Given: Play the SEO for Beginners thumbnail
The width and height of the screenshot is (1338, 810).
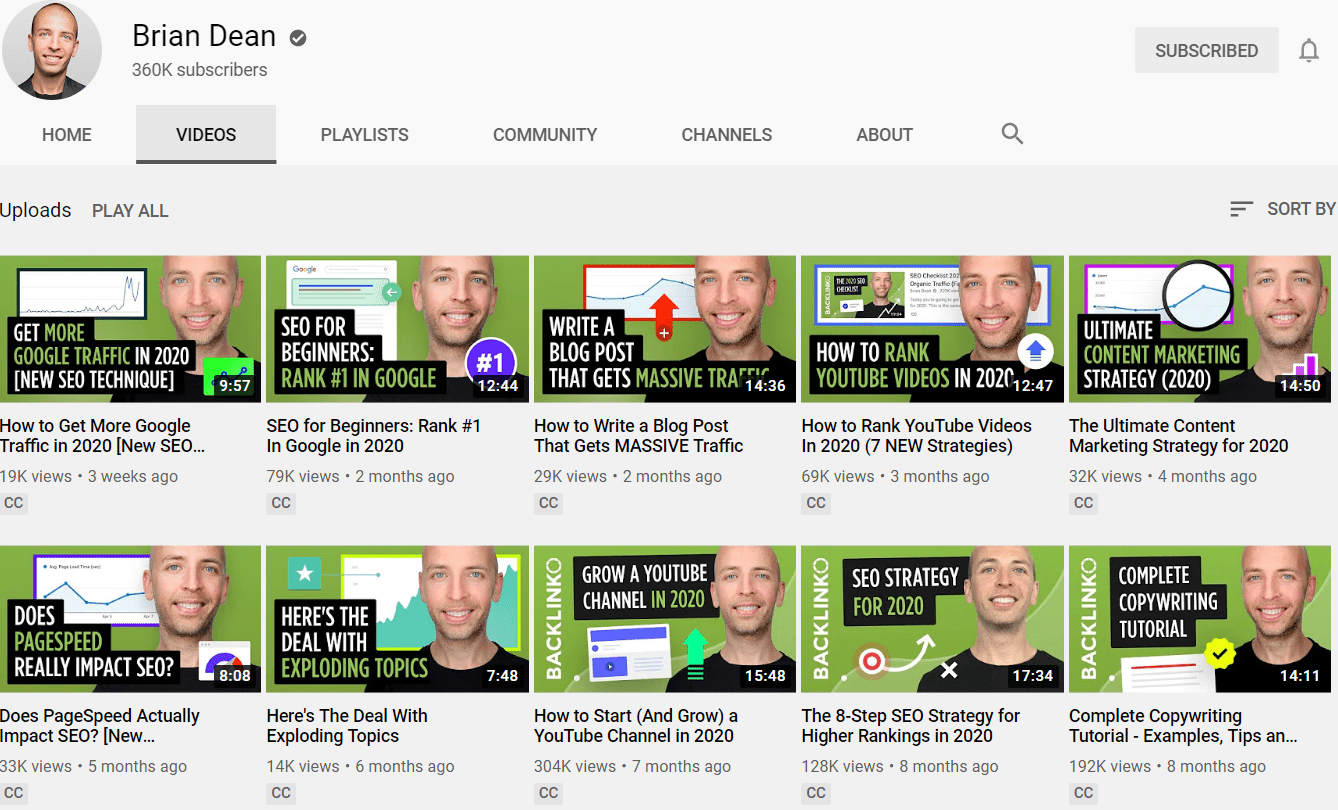Looking at the screenshot, I should point(397,329).
